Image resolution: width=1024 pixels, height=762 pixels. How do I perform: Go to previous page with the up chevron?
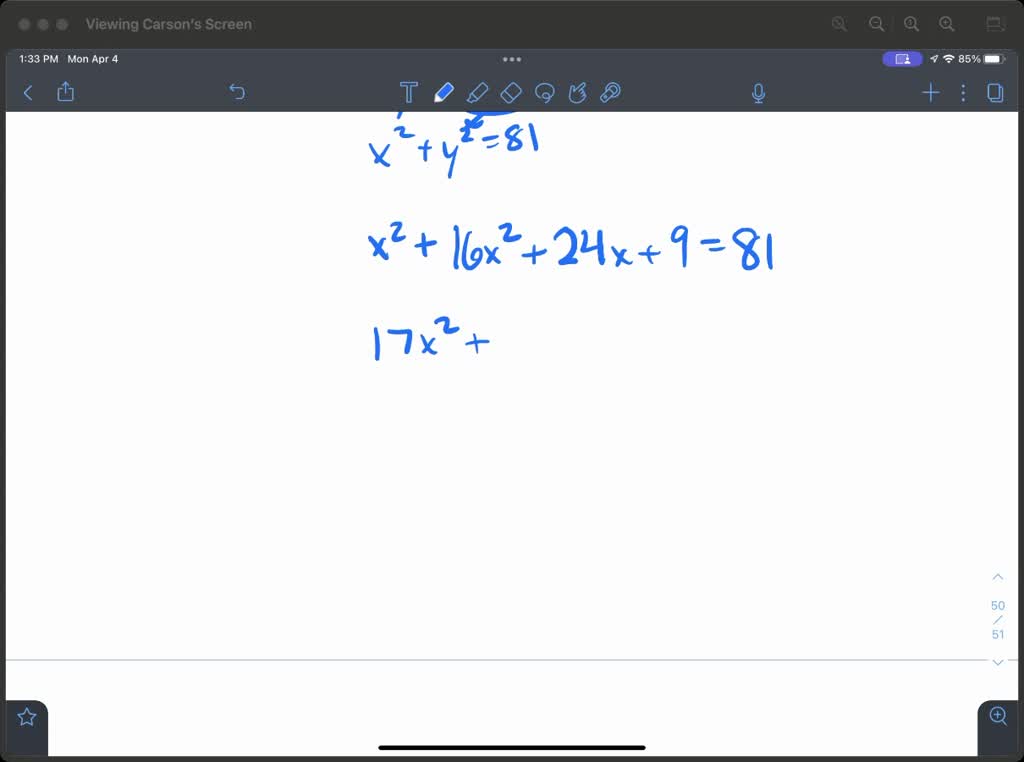point(997,576)
